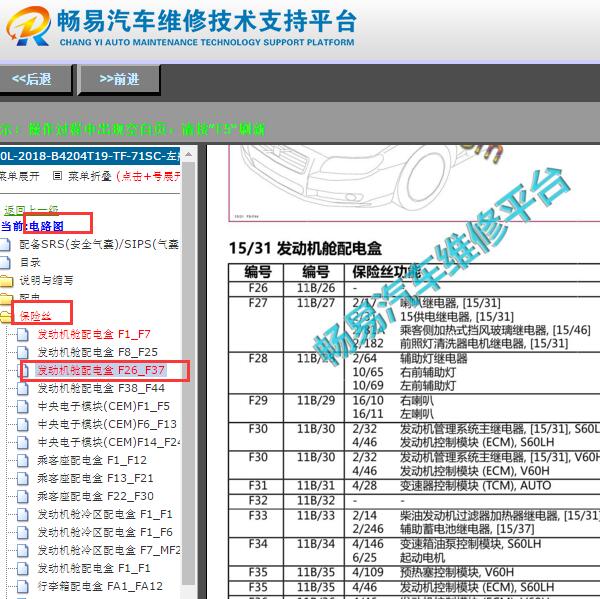Click the F26 cell in the table

(258, 288)
